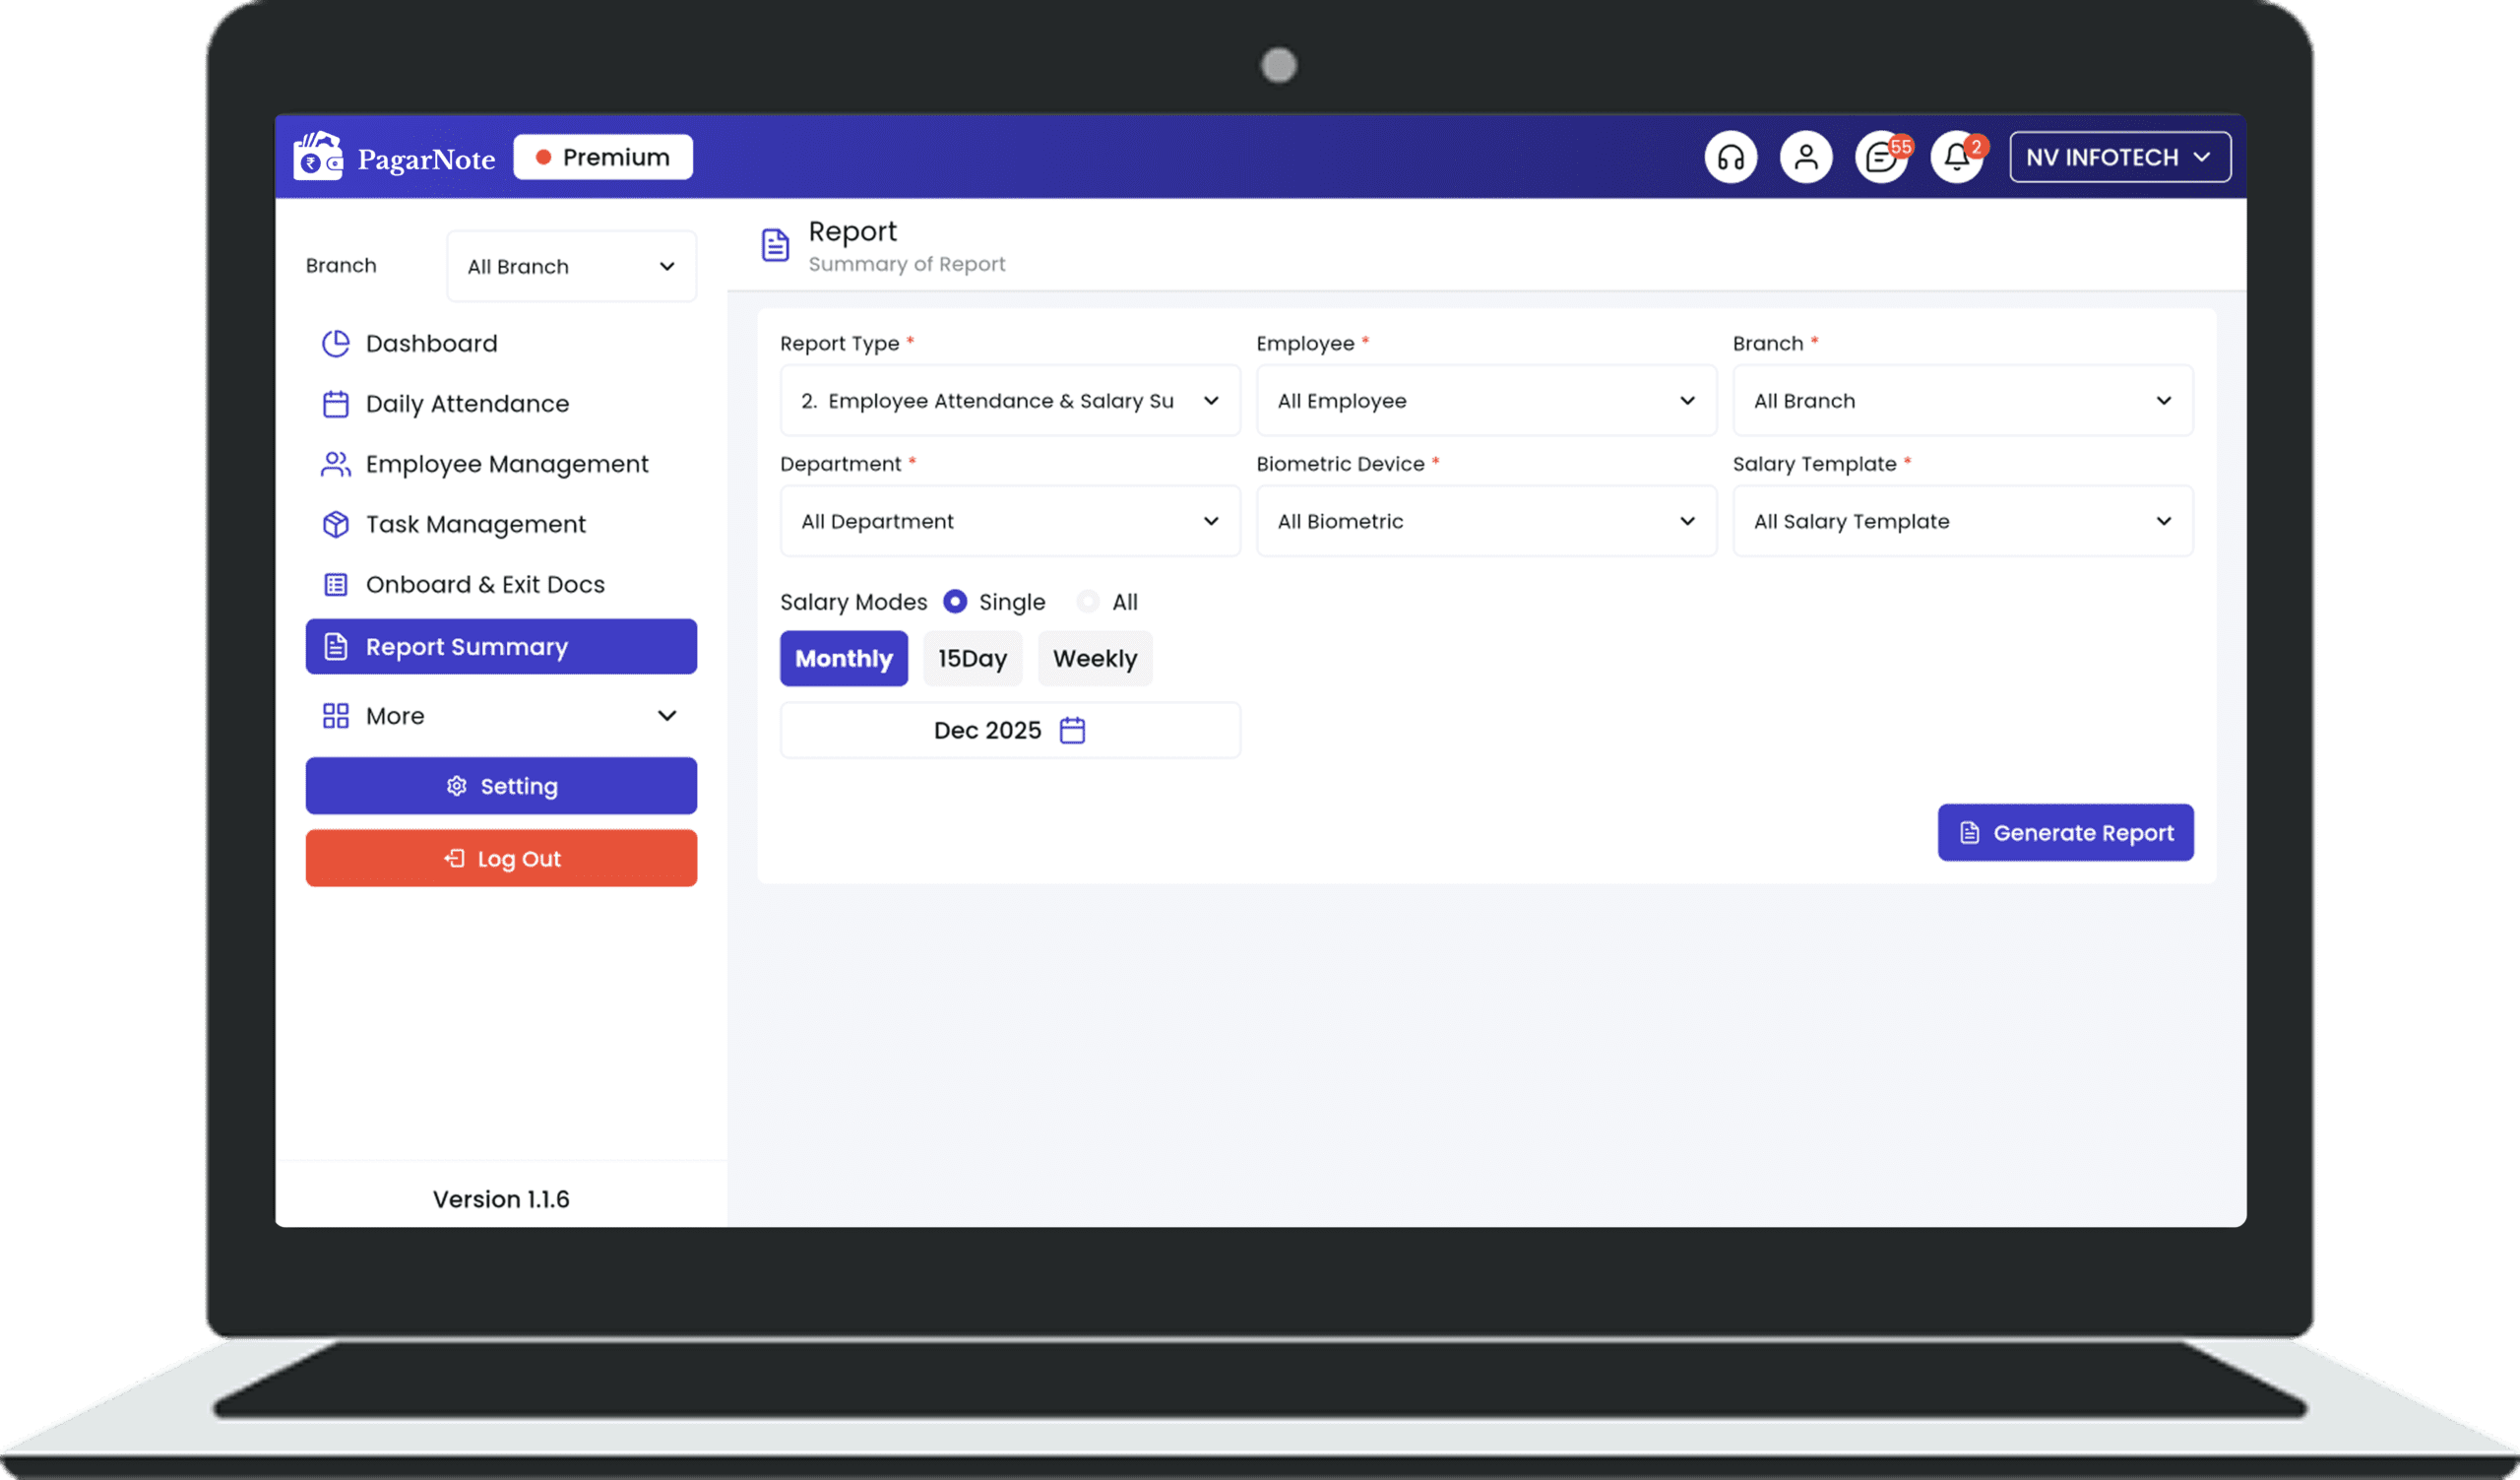
Task: Click the Log Out button
Action: (x=501, y=858)
